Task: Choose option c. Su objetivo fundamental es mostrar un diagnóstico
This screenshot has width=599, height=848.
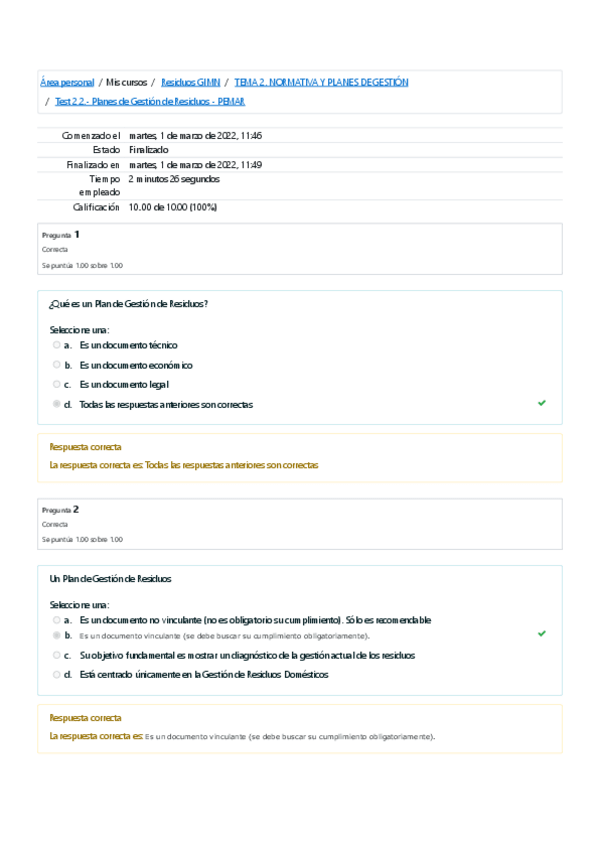Action: coord(57,655)
